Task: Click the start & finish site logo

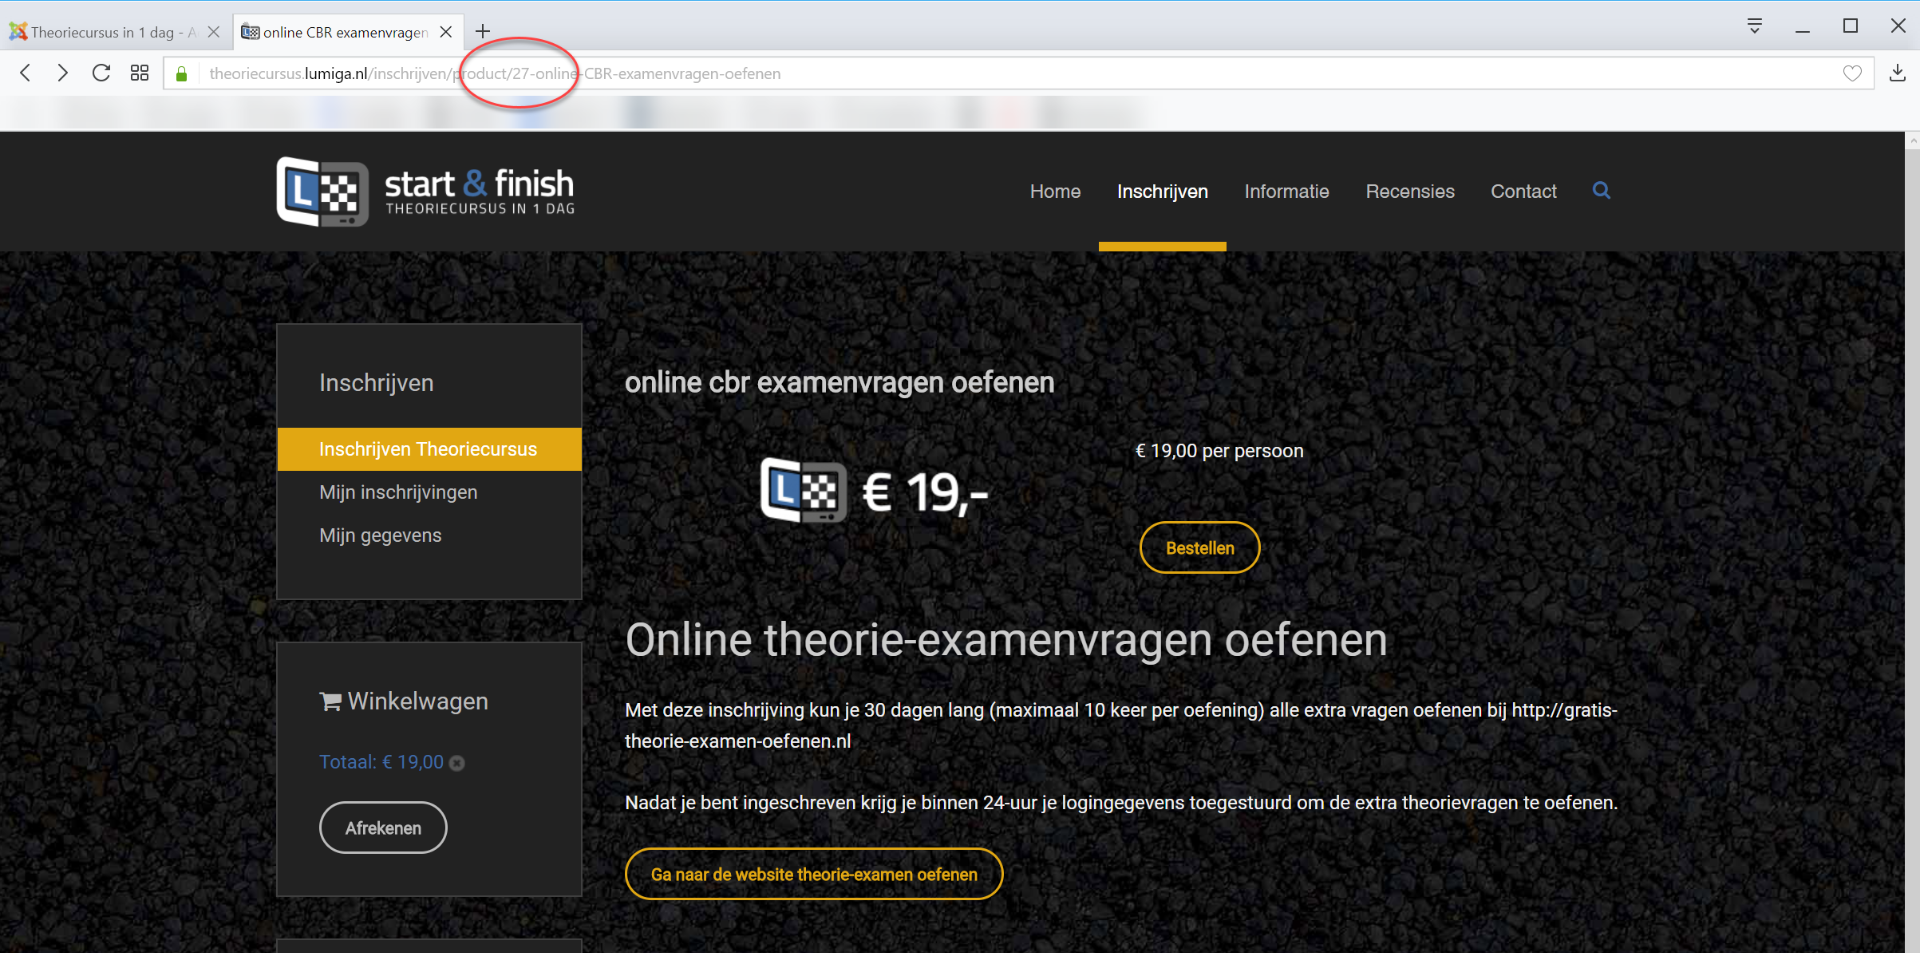Action: pos(426,191)
